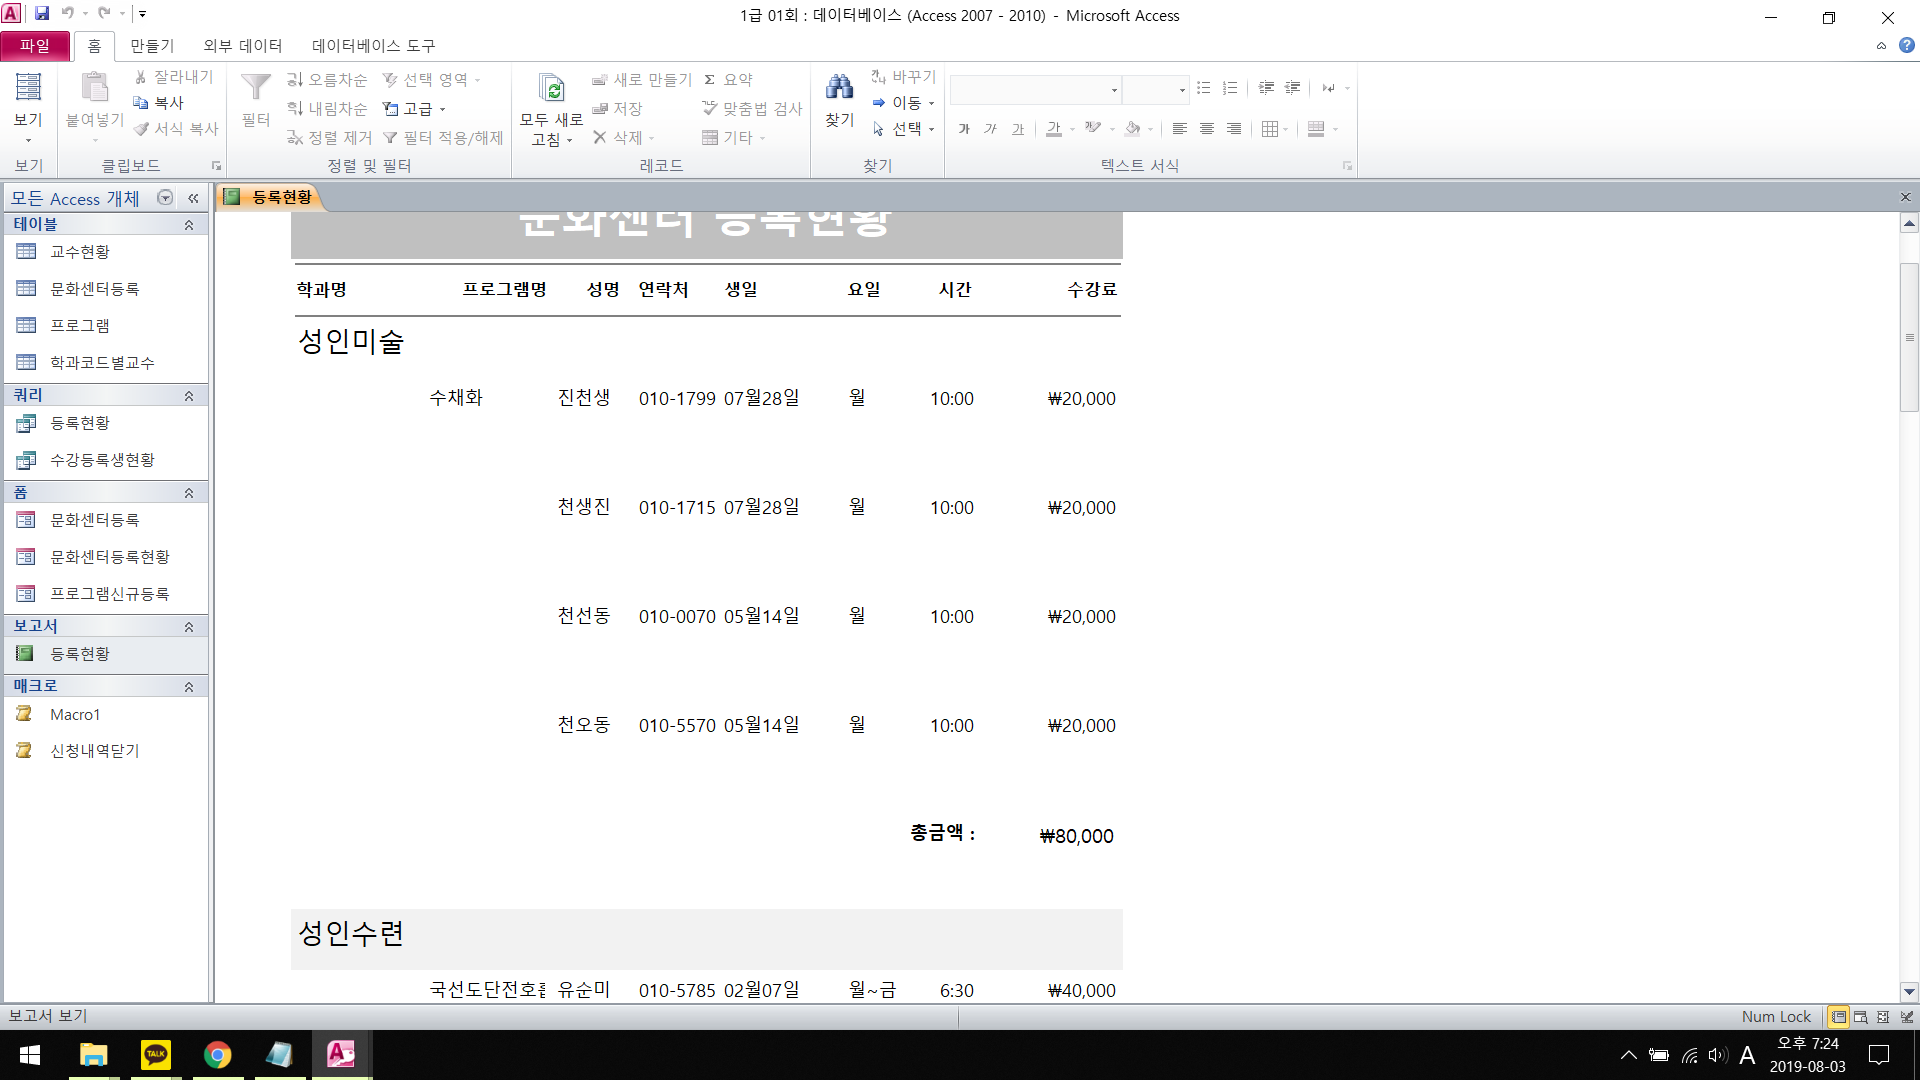Collapse the 테이블 group in navigation pane
The height and width of the screenshot is (1080, 1920).
(188, 225)
